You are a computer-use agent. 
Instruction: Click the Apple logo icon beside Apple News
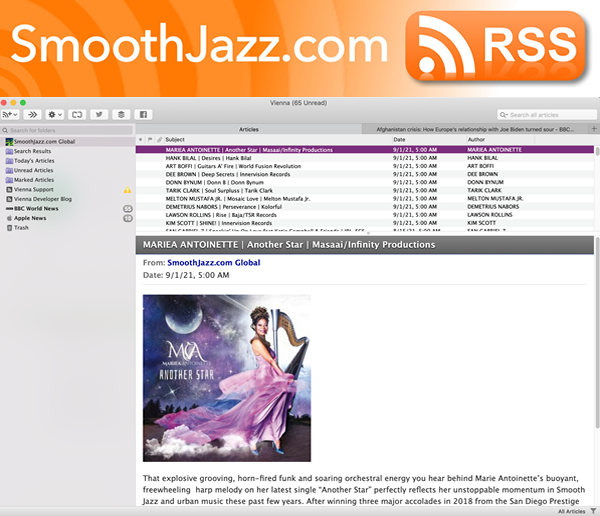(x=10, y=218)
